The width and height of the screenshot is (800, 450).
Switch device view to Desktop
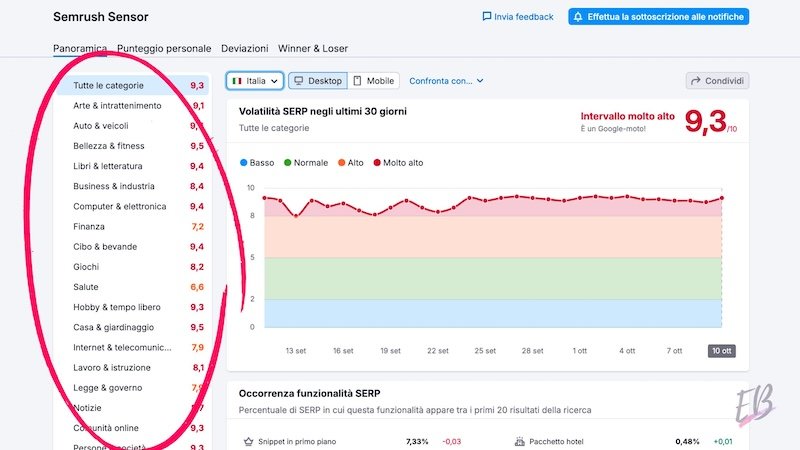point(318,81)
